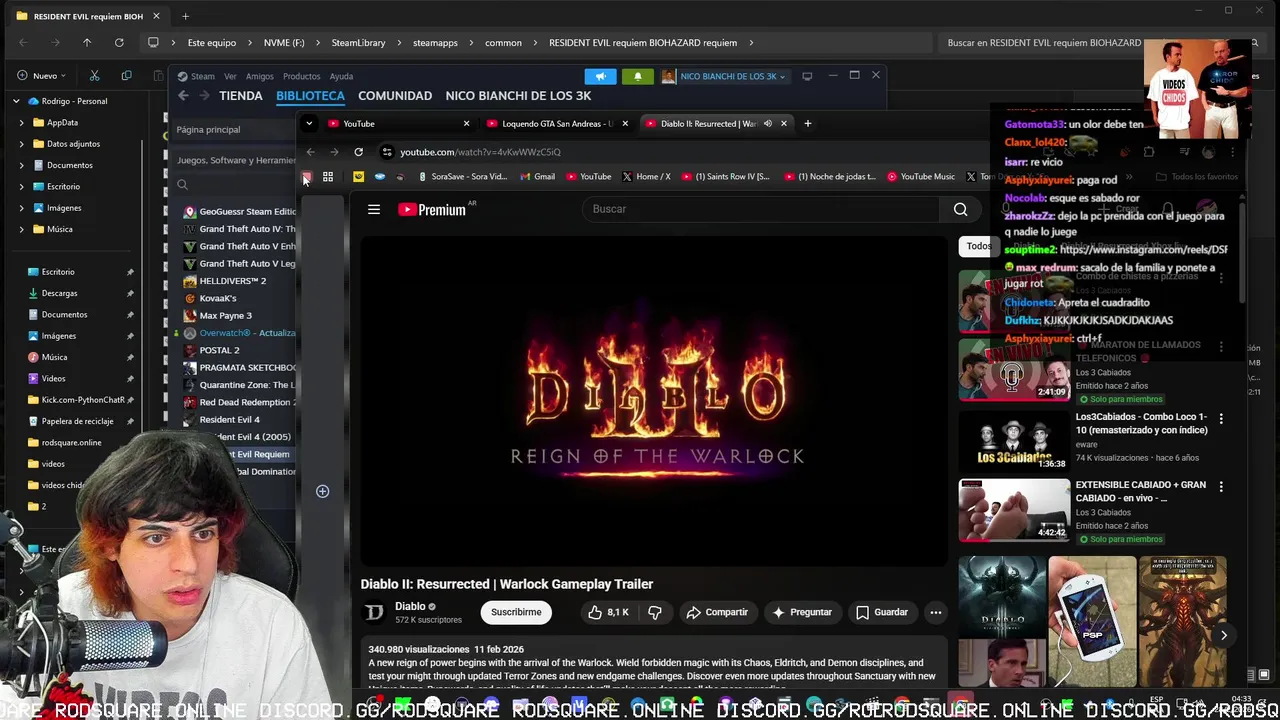Screen dimensions: 1280x720
Task: Click Preguntar button under the video
Action: pyautogui.click(x=804, y=612)
